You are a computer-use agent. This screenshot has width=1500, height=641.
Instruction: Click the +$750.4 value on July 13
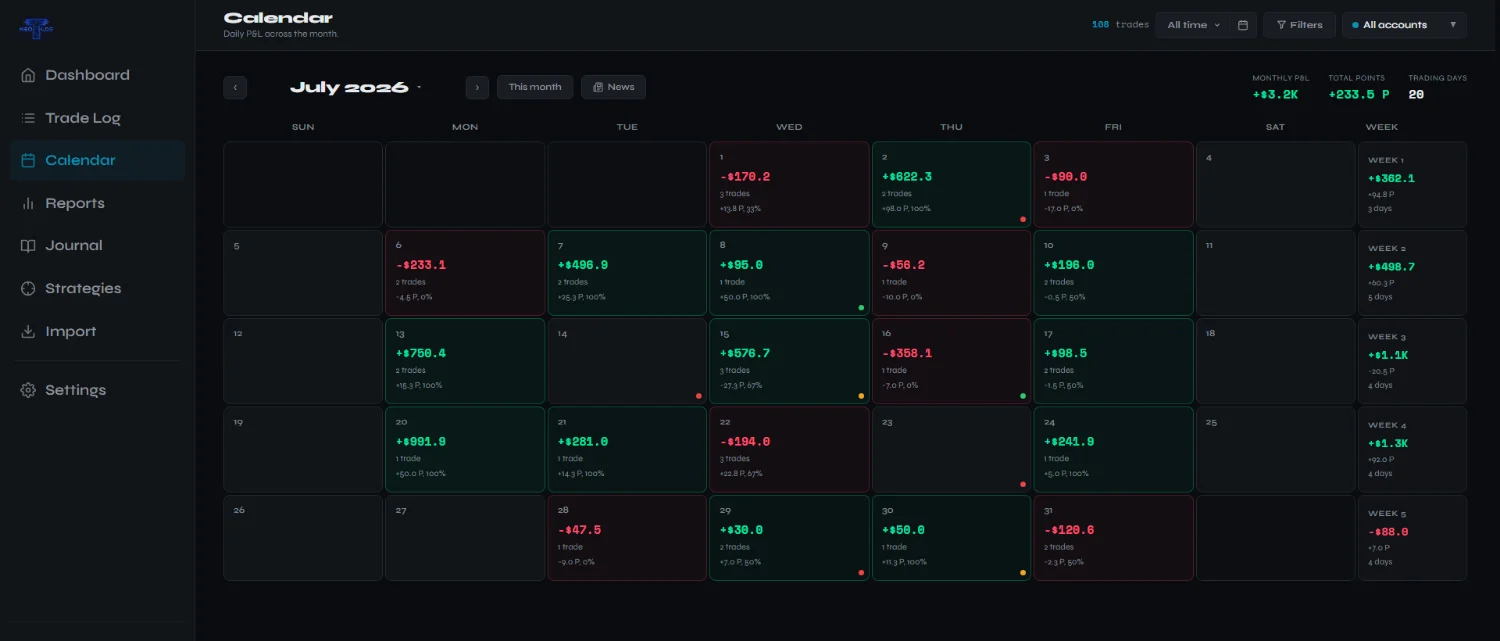tap(421, 353)
